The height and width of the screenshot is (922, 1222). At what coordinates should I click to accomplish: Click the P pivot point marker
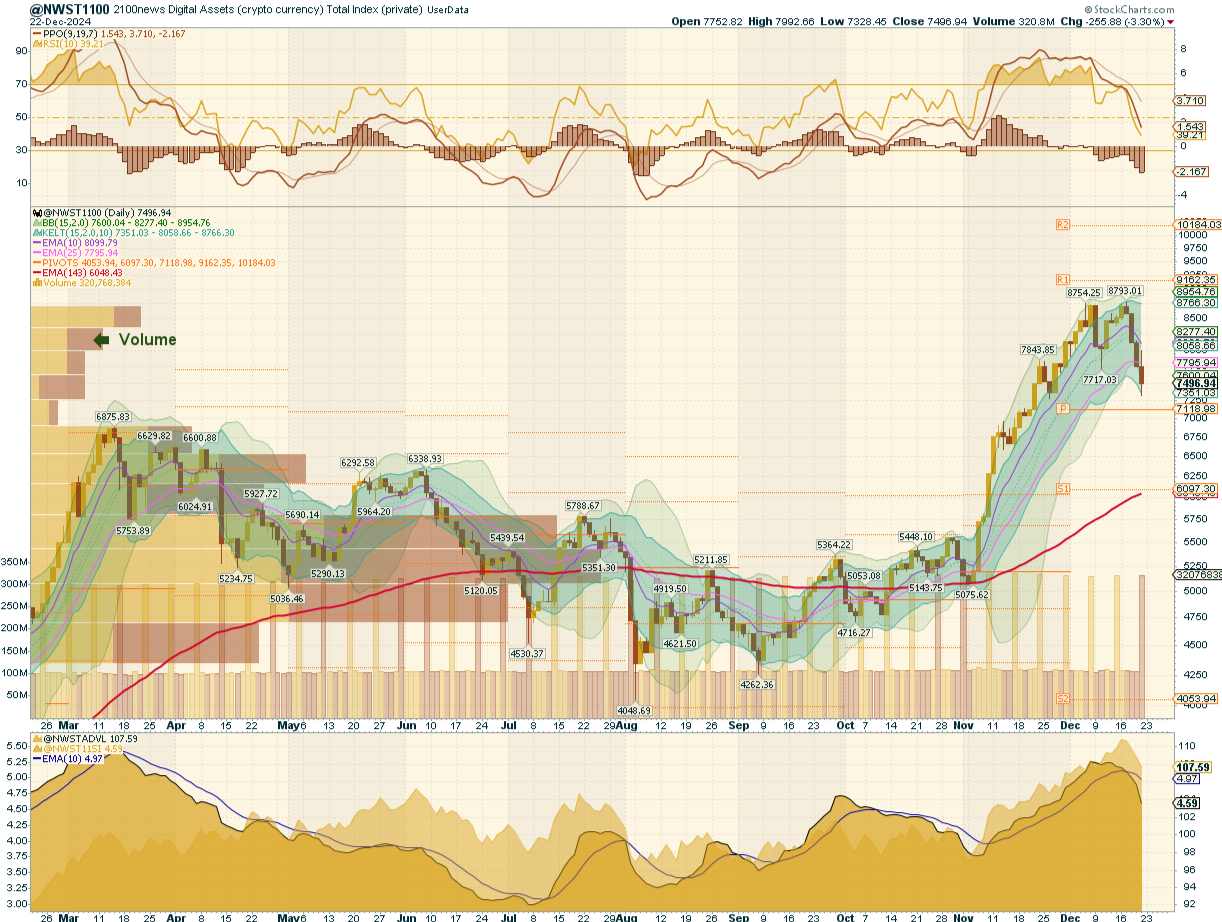pyautogui.click(x=1063, y=409)
